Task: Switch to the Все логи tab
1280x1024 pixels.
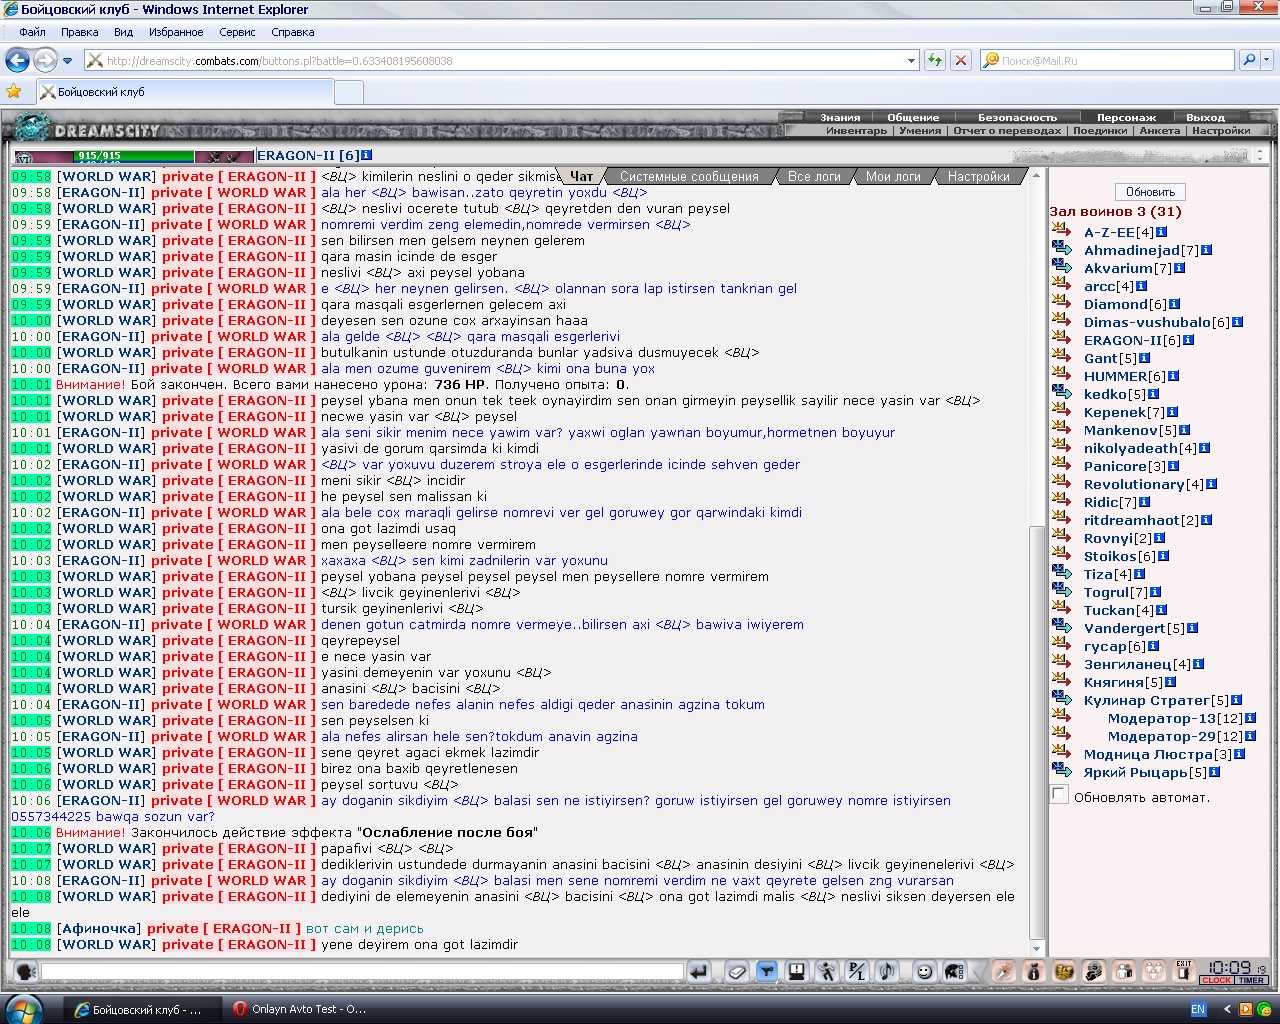Action: point(814,176)
